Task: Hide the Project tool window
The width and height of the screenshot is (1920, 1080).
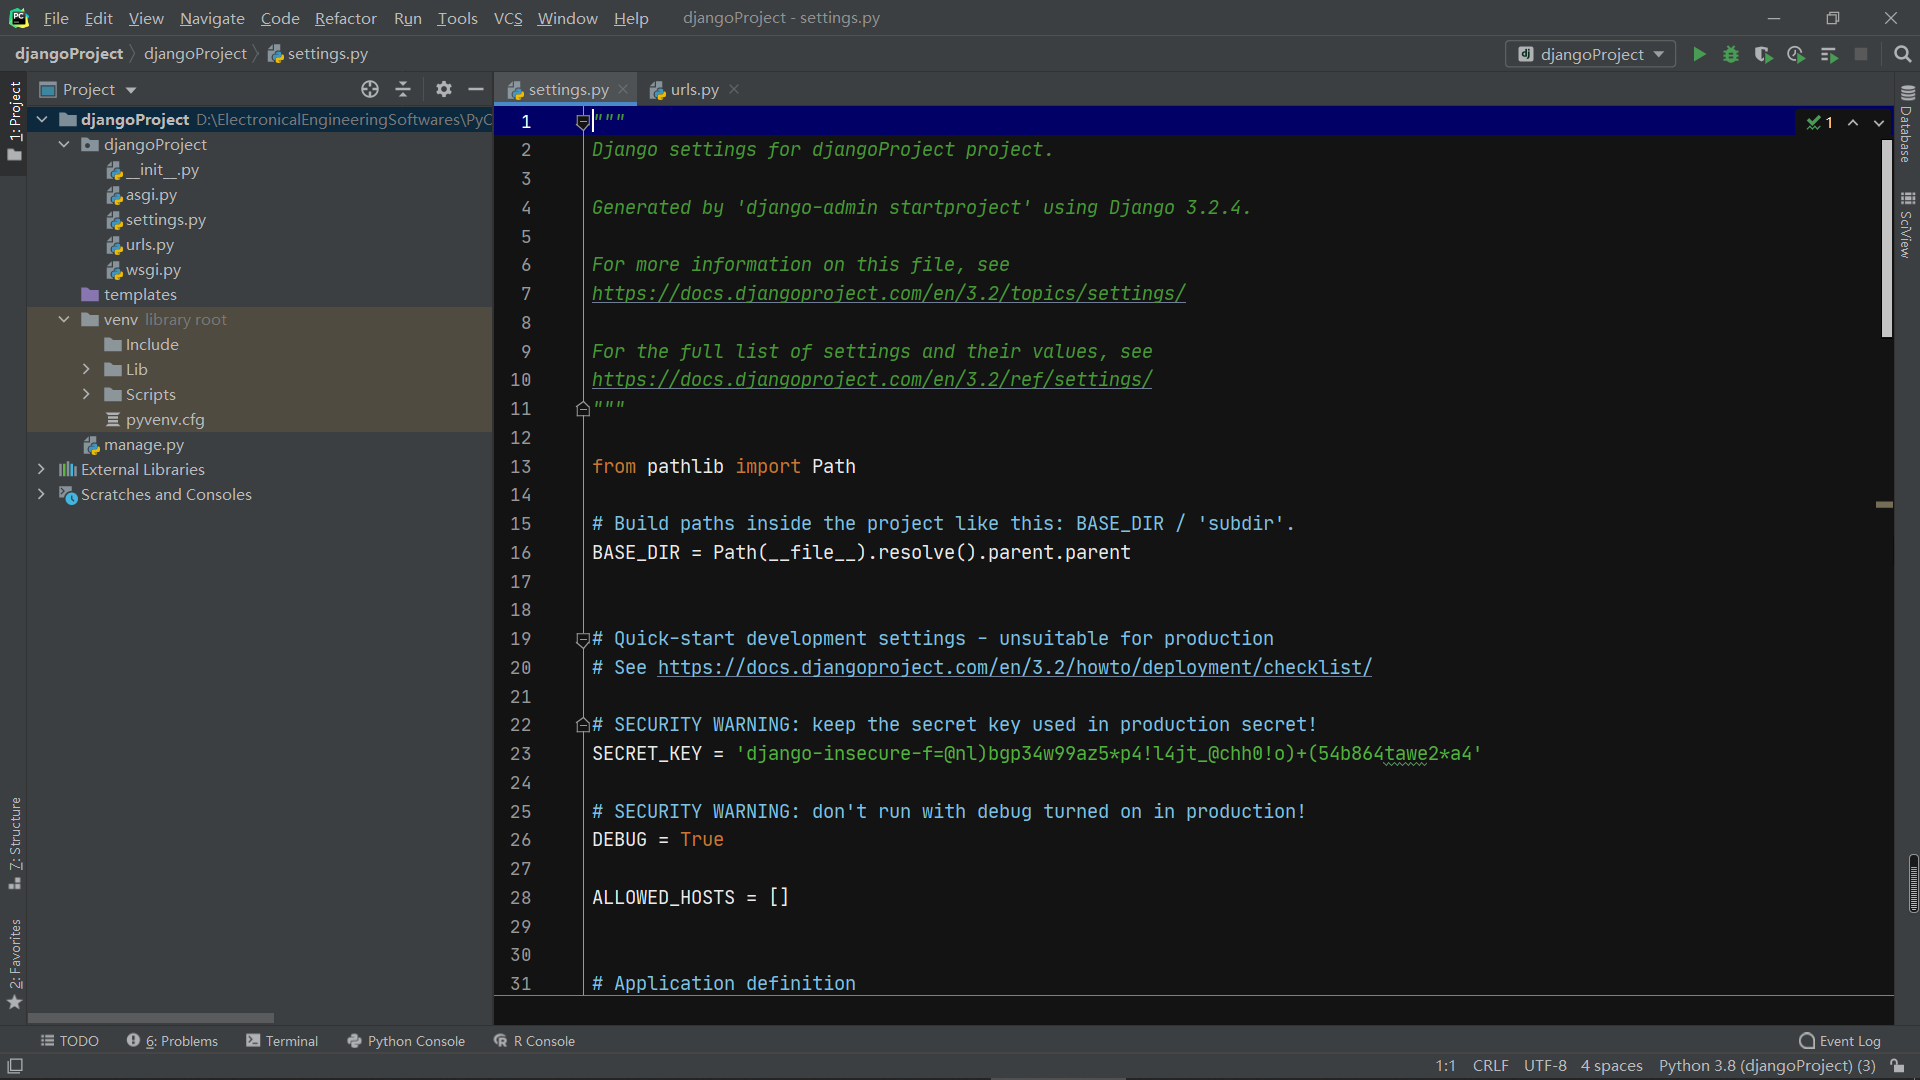Action: pos(476,89)
